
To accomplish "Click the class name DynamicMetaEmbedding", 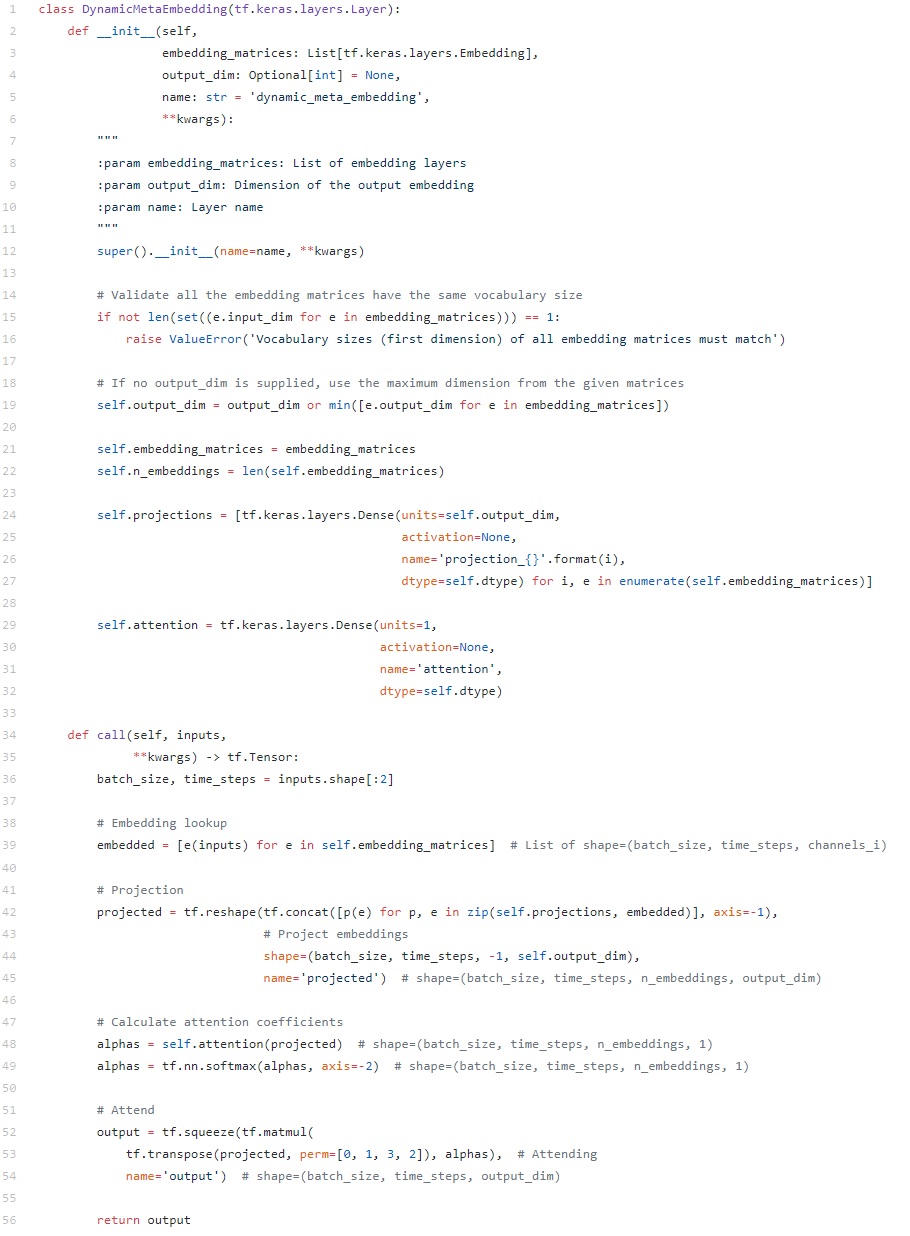I will (154, 9).
